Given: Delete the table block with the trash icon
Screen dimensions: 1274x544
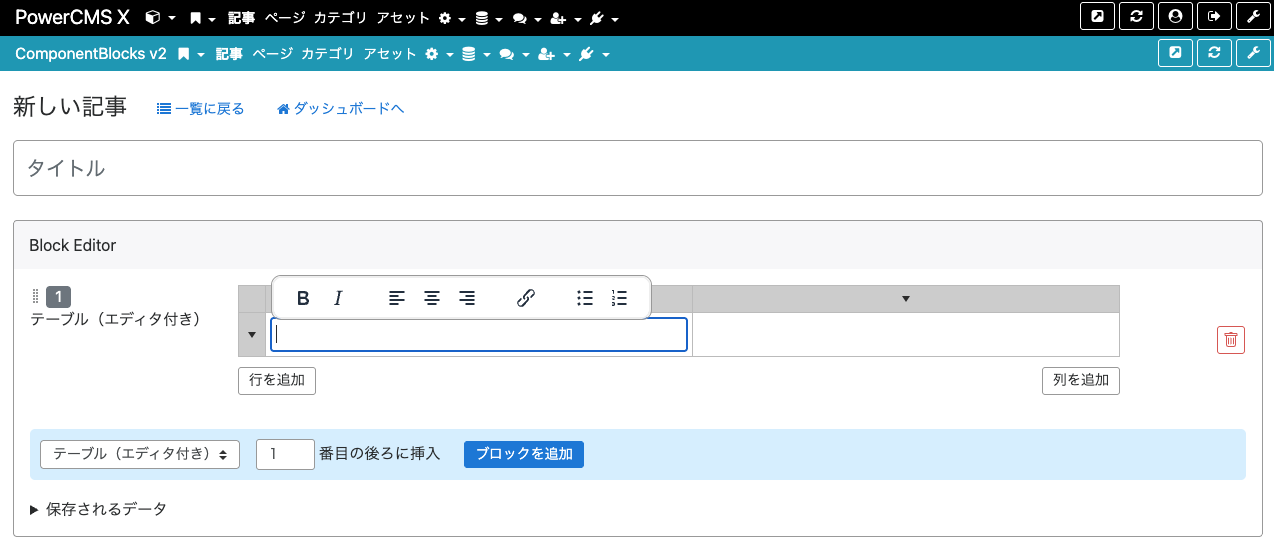Looking at the screenshot, I should tap(1231, 340).
